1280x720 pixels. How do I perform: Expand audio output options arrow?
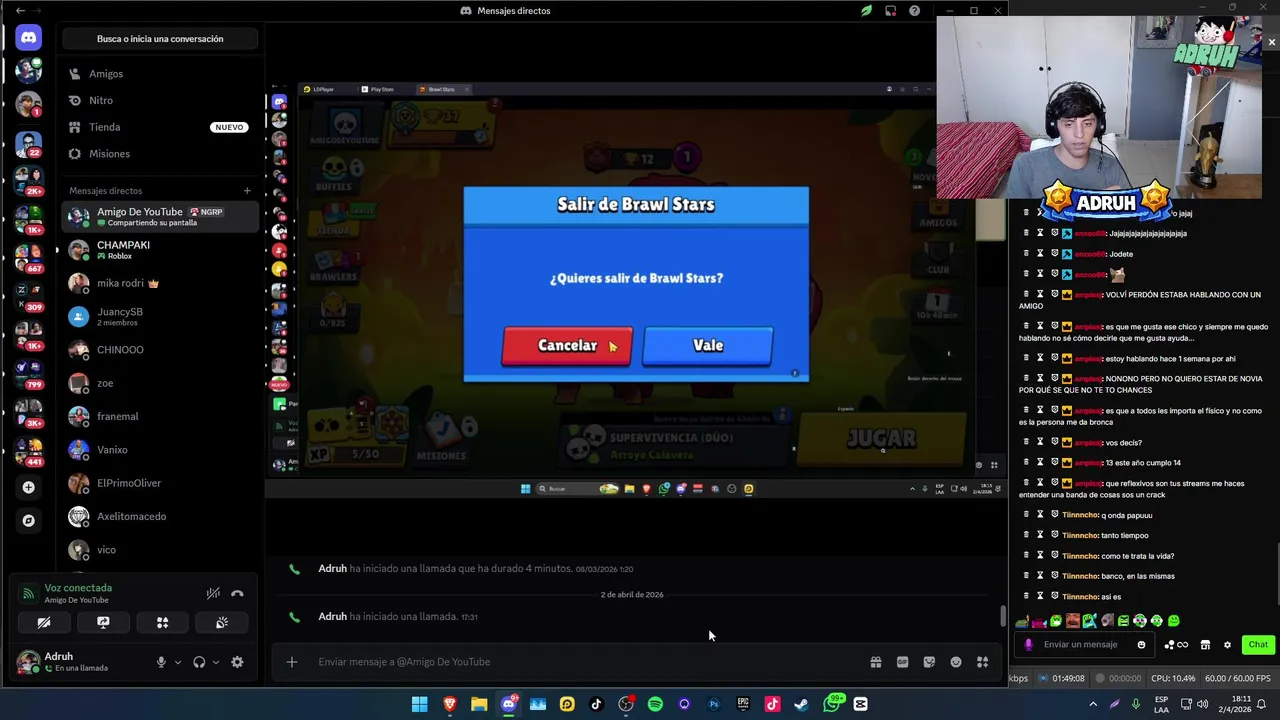tap(215, 662)
